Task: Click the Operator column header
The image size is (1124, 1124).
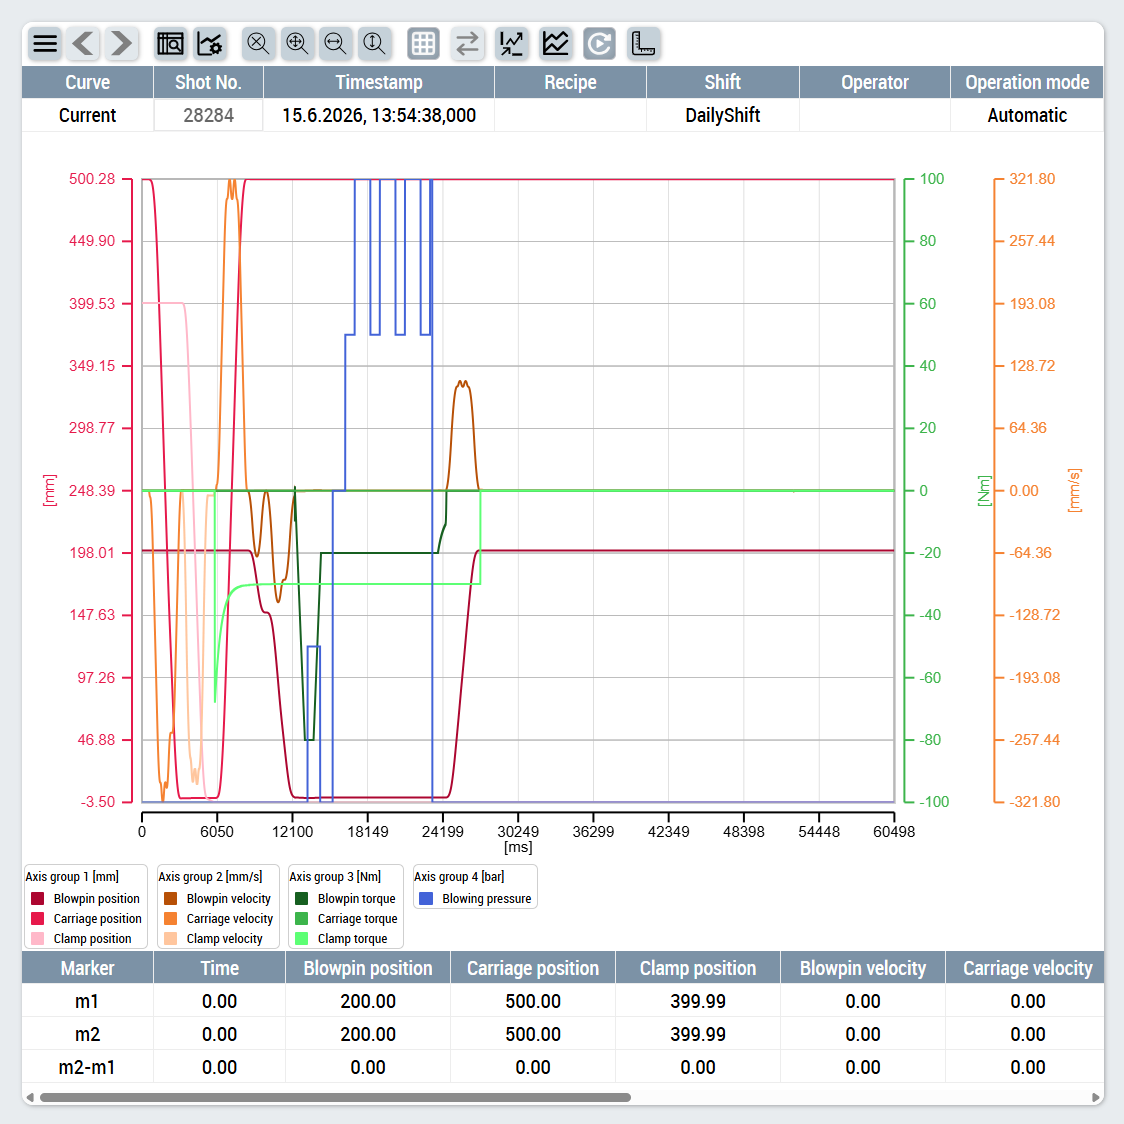Action: click(x=875, y=82)
